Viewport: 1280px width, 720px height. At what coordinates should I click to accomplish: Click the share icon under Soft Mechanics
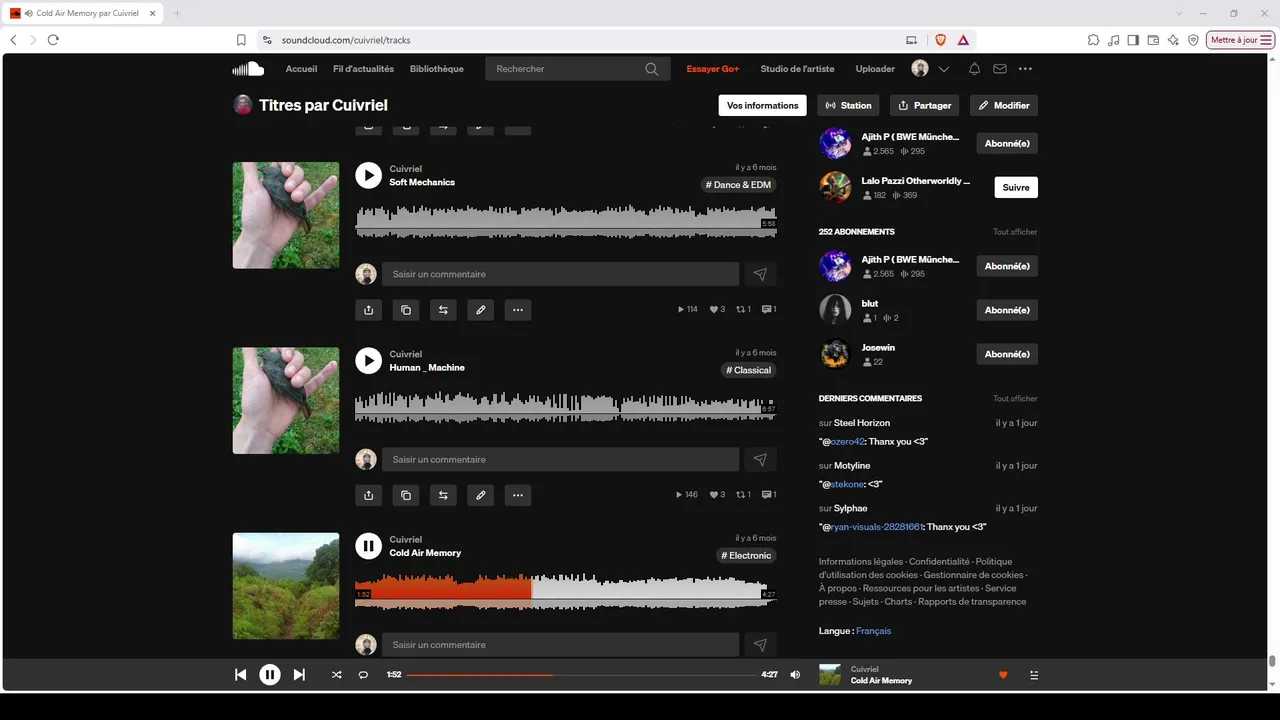pos(369,310)
